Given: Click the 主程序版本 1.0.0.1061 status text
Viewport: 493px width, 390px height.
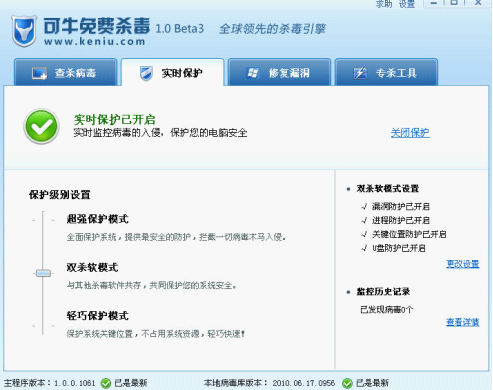Looking at the screenshot, I should 49,383.
